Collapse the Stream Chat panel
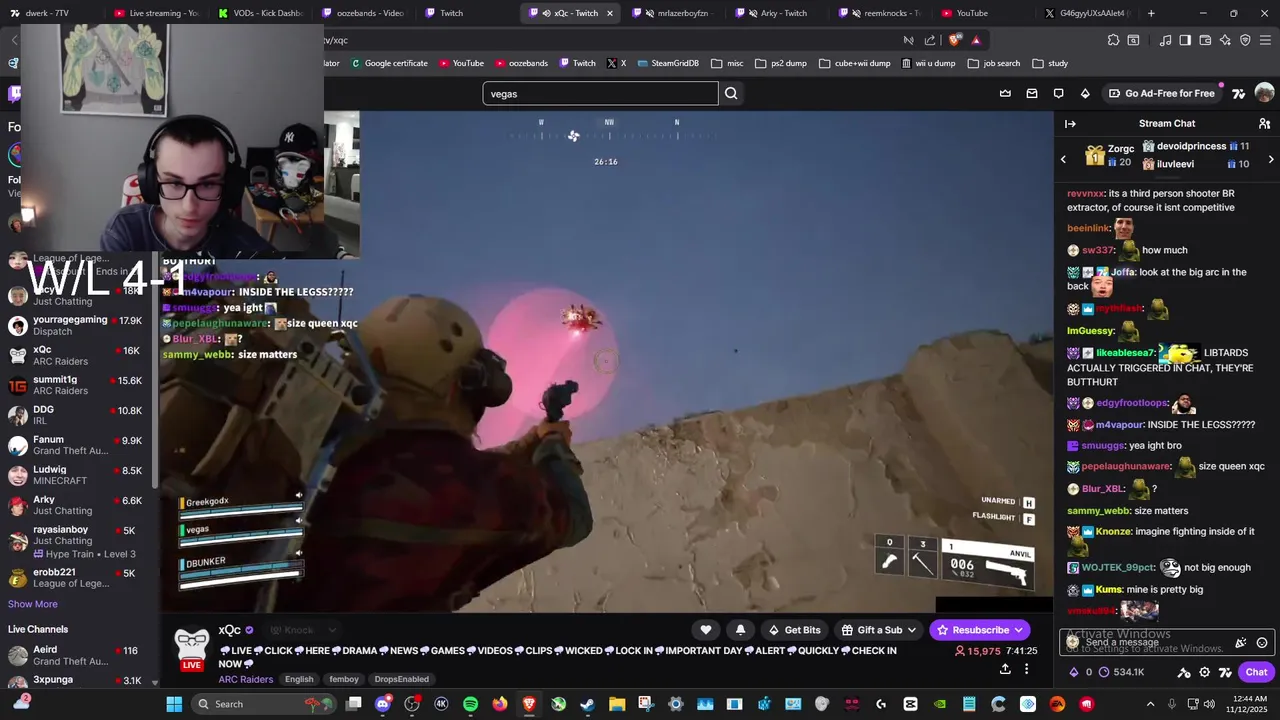Image resolution: width=1280 pixels, height=720 pixels. click(x=1070, y=123)
